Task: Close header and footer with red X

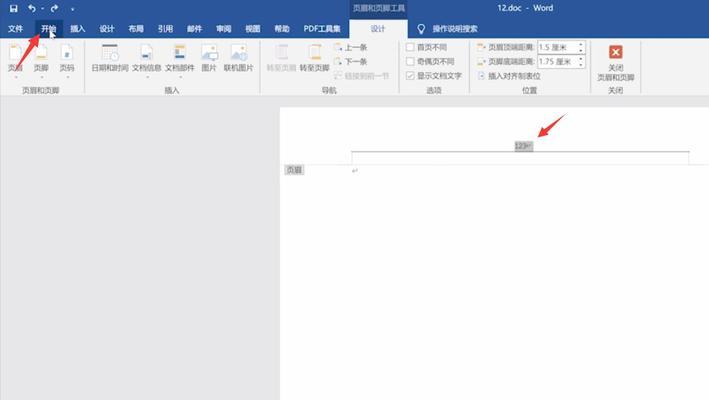Action: pos(615,52)
